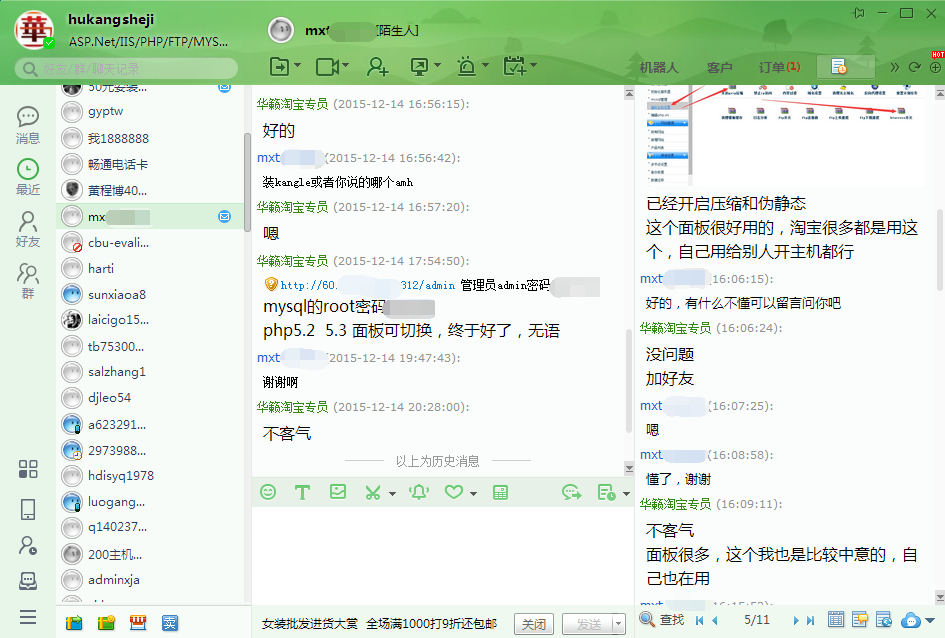Expand the alarm reminder dropdown arrow
This screenshot has height=638, width=945.
(485, 65)
